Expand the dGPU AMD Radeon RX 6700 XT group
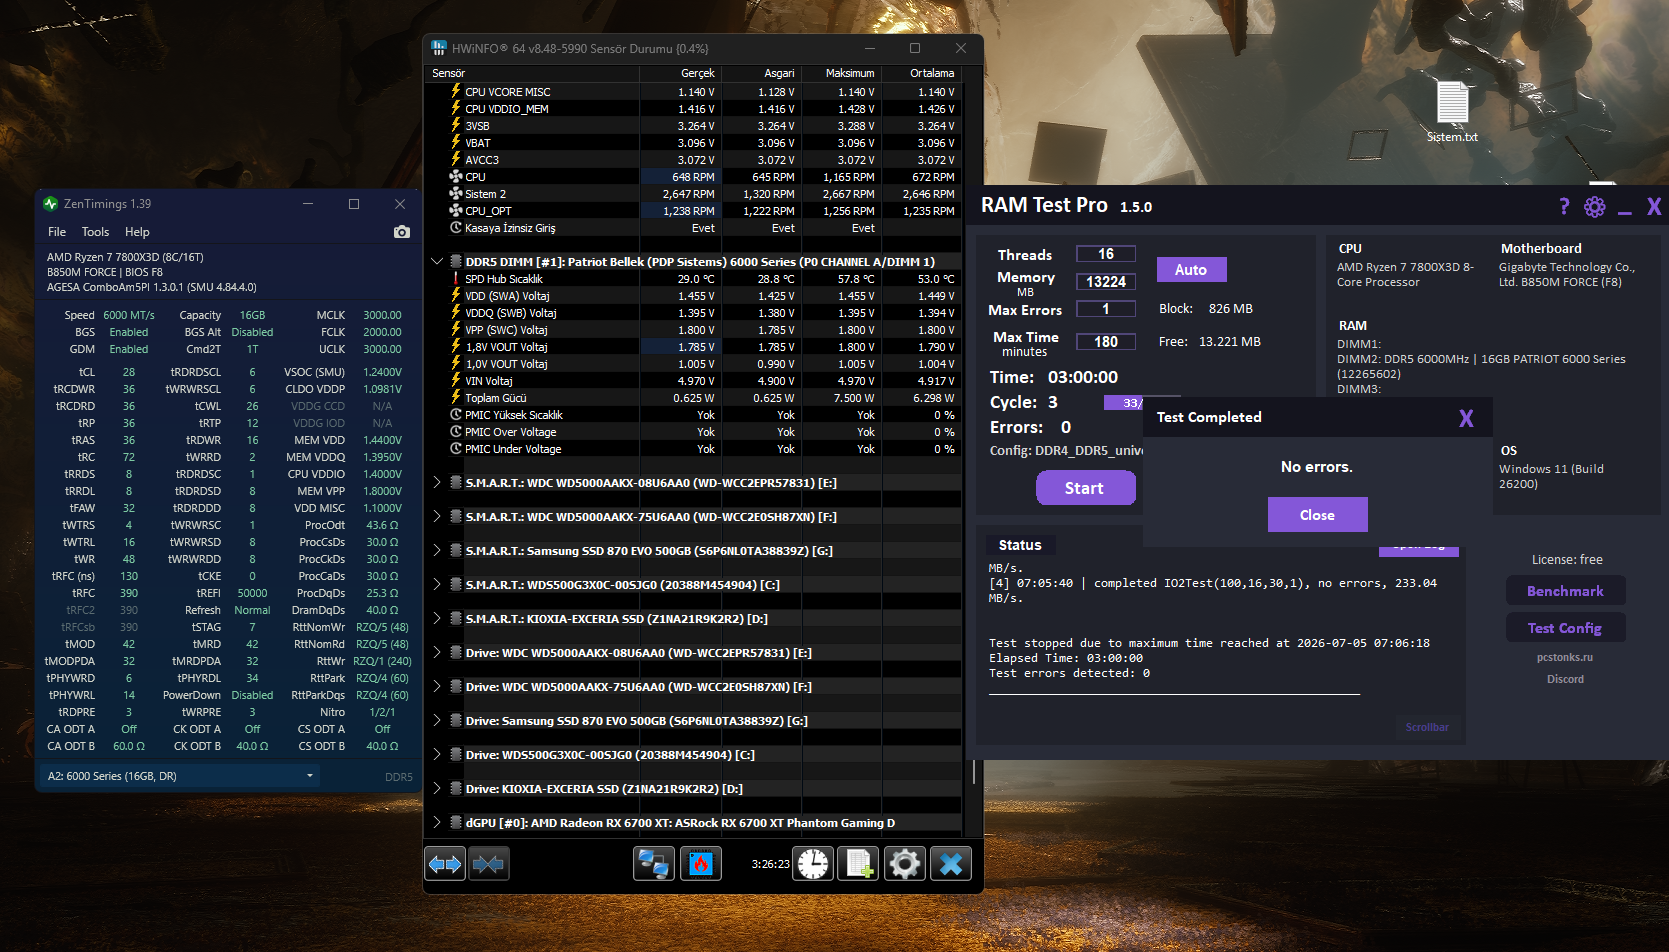The image size is (1669, 952). click(x=437, y=823)
